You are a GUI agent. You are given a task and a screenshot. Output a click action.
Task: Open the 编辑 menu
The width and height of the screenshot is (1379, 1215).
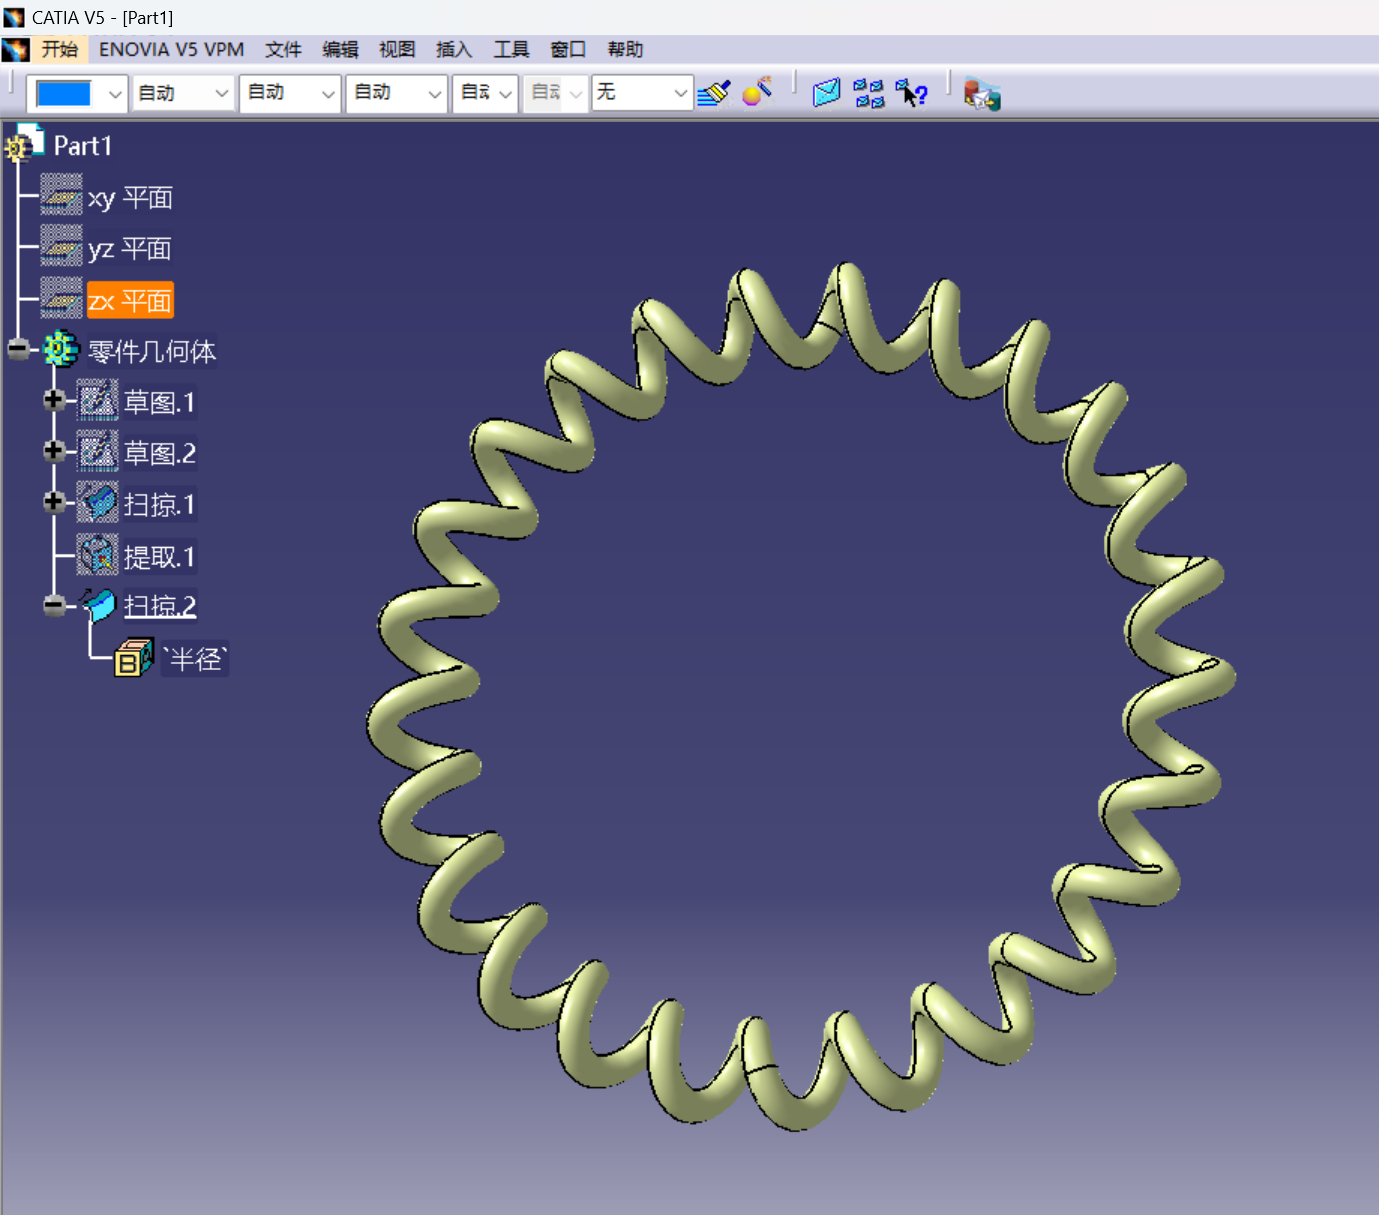[x=340, y=49]
